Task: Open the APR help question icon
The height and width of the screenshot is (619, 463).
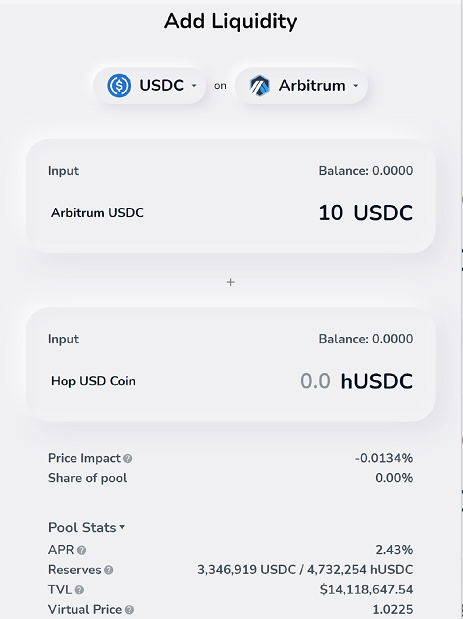Action: [81, 550]
